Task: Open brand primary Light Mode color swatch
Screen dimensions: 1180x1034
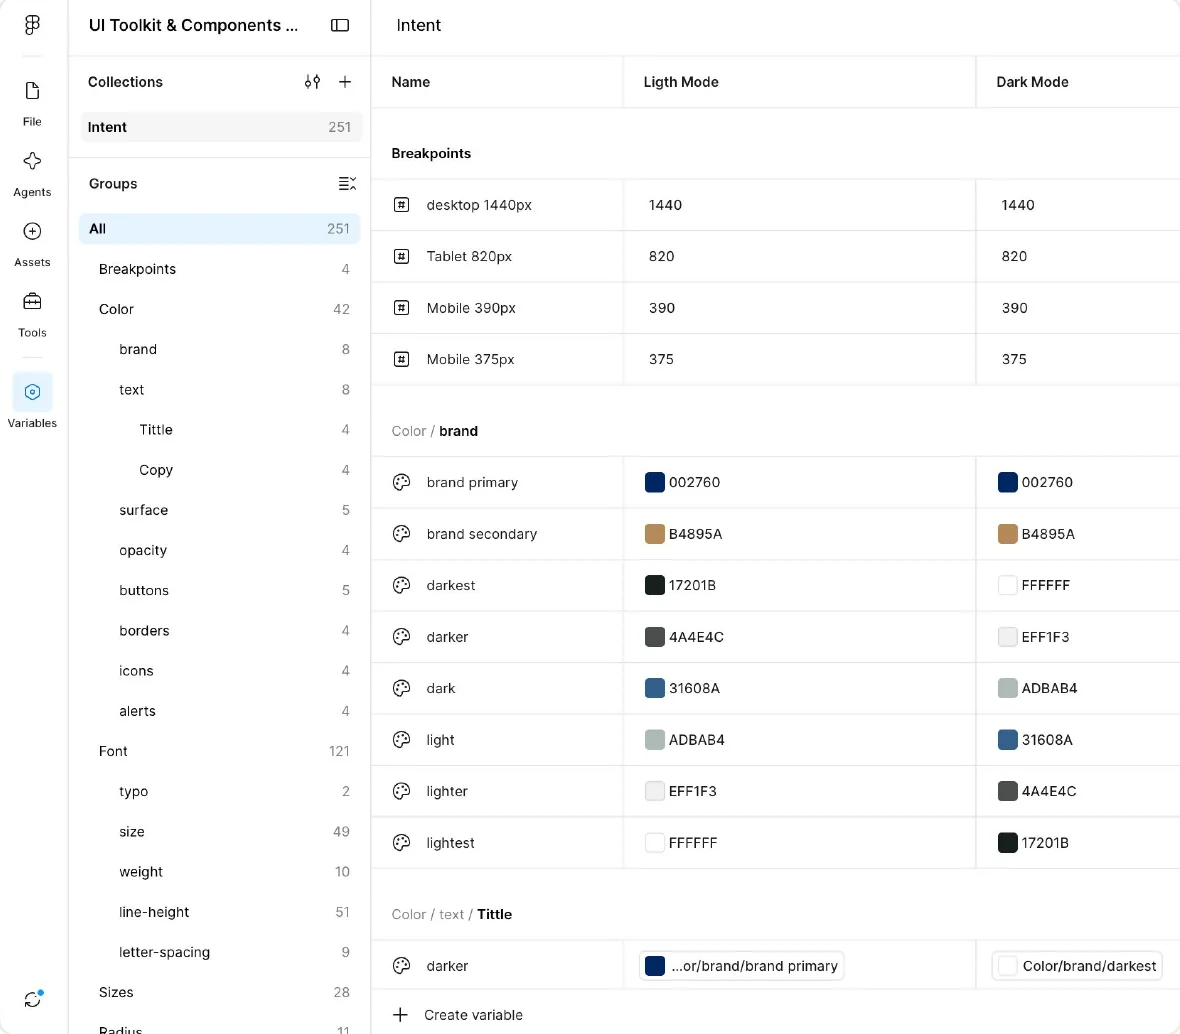Action: tap(655, 482)
